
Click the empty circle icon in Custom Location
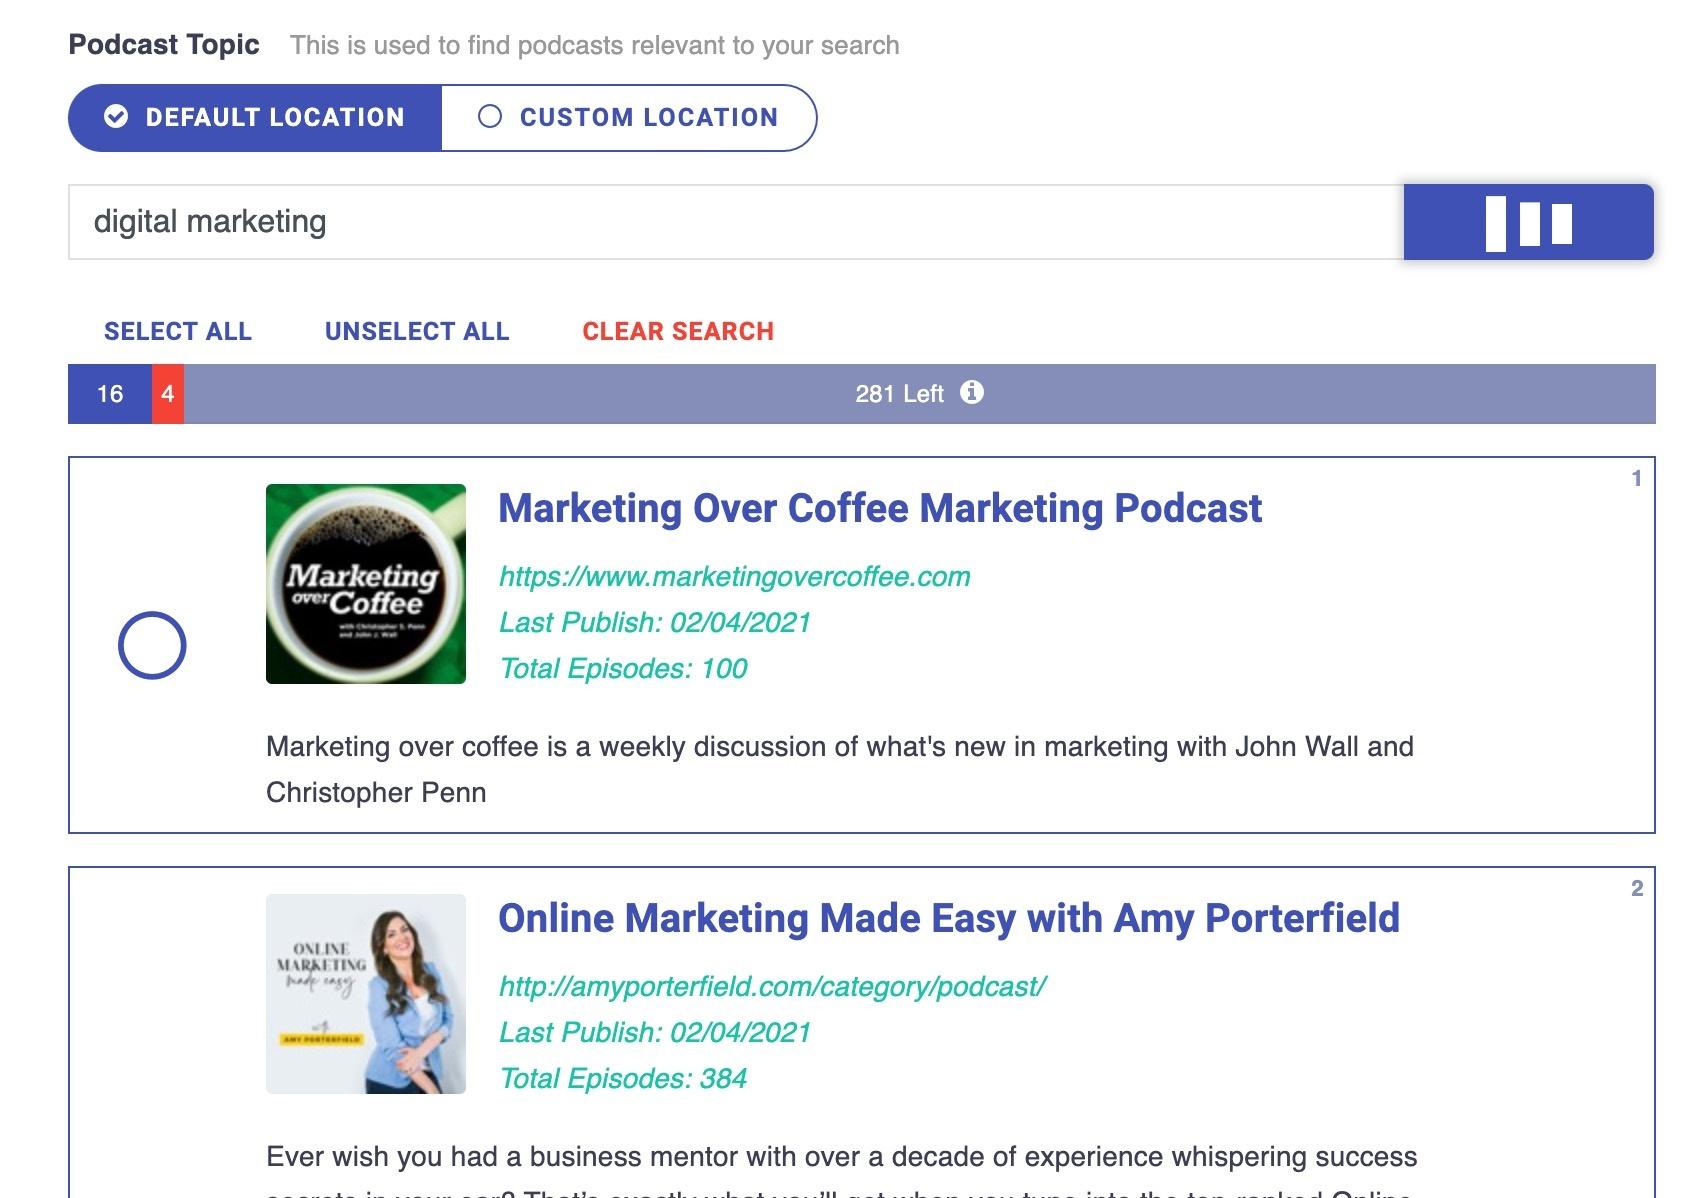point(490,117)
